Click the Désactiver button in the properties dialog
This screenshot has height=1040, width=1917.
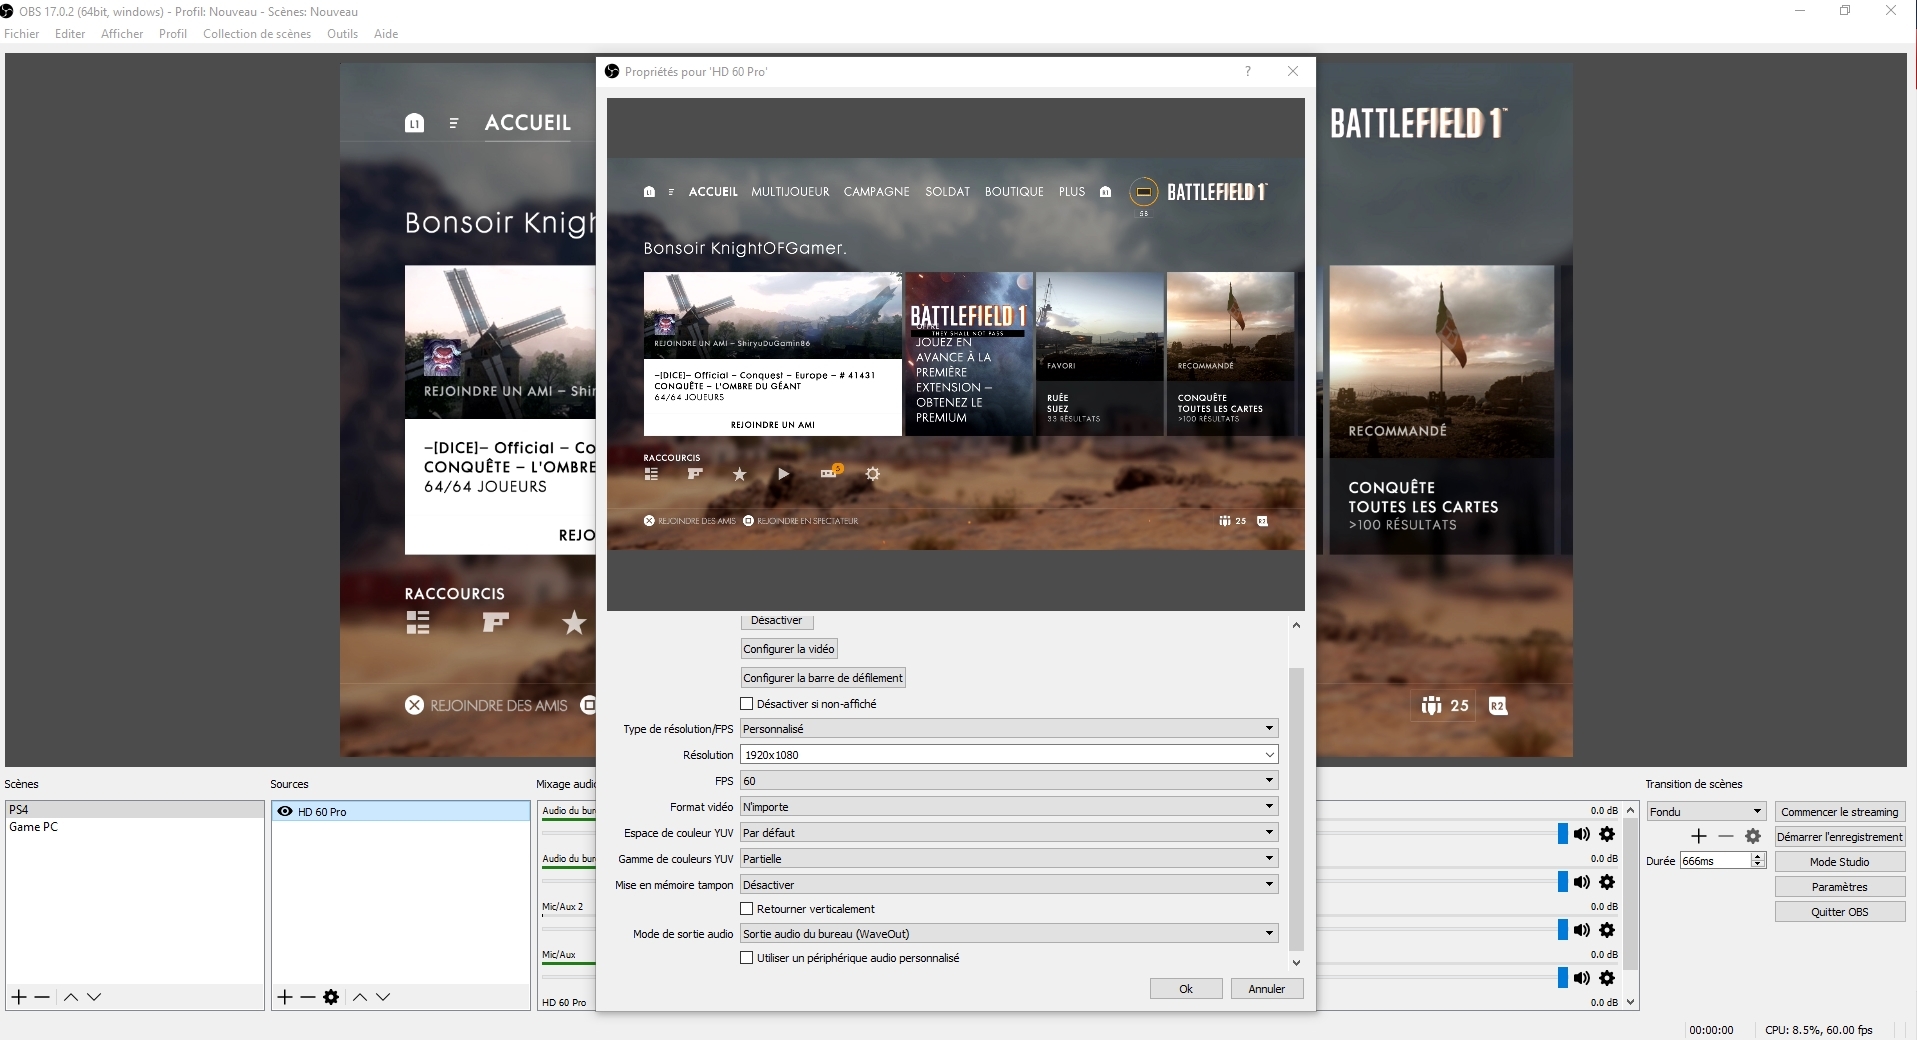coord(776,620)
